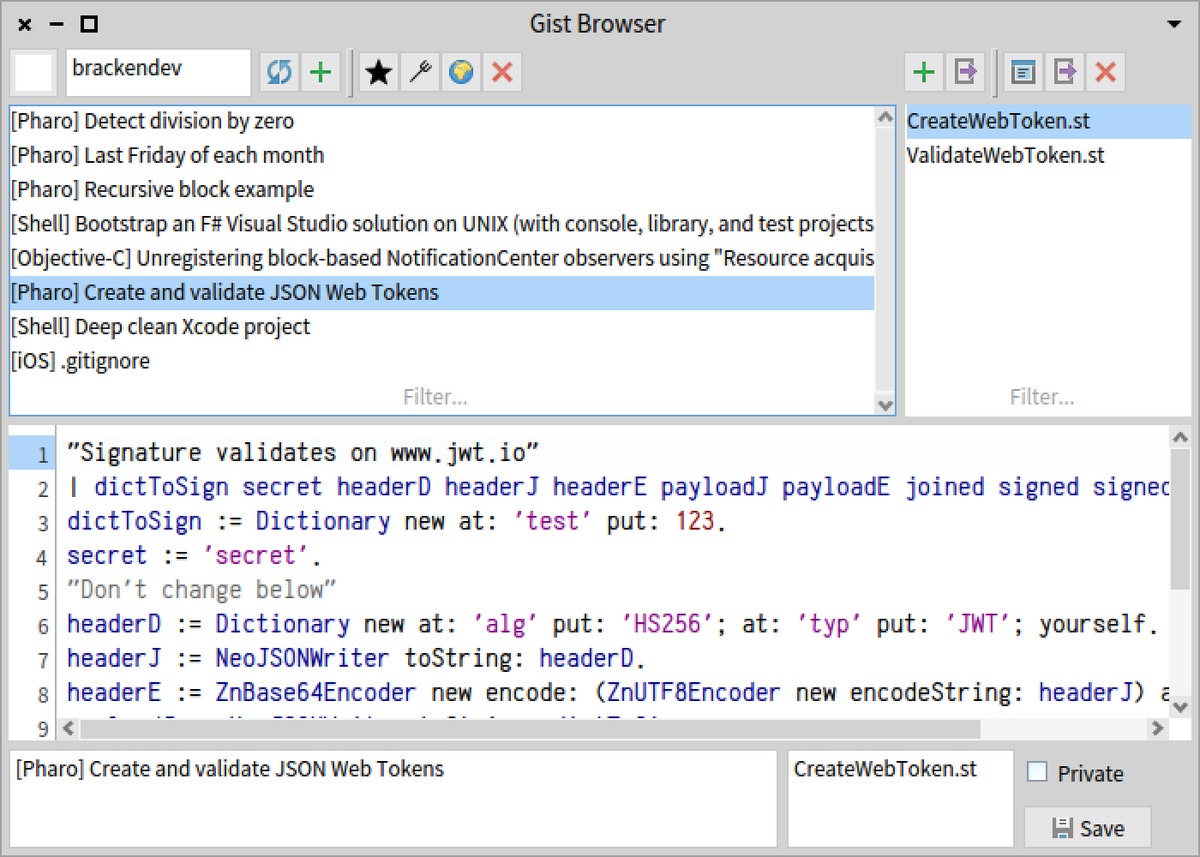1200x857 pixels.
Task: Click code line Signature validates on www.jwt.io
Action: 304,452
